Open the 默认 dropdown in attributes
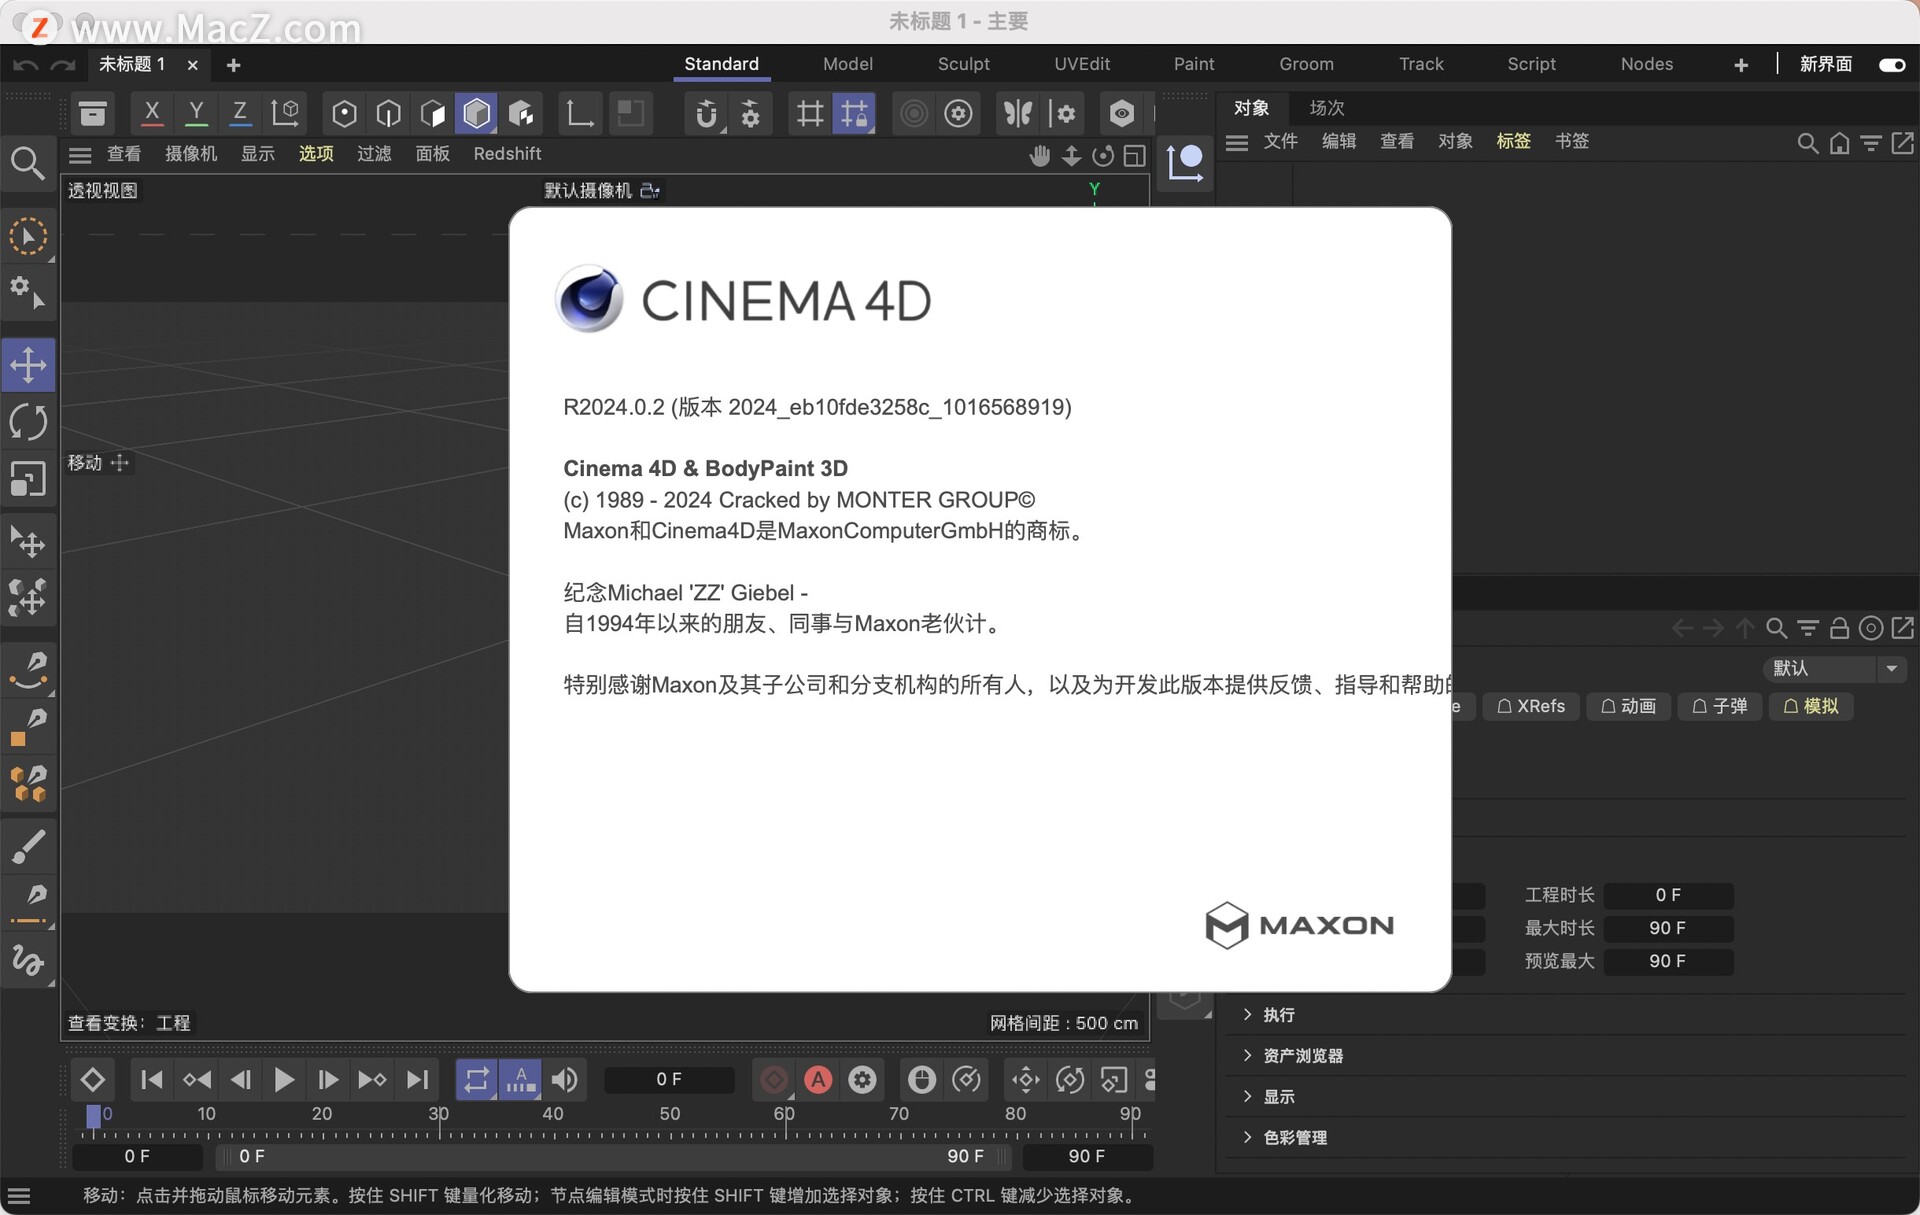The image size is (1920, 1215). tap(1835, 668)
